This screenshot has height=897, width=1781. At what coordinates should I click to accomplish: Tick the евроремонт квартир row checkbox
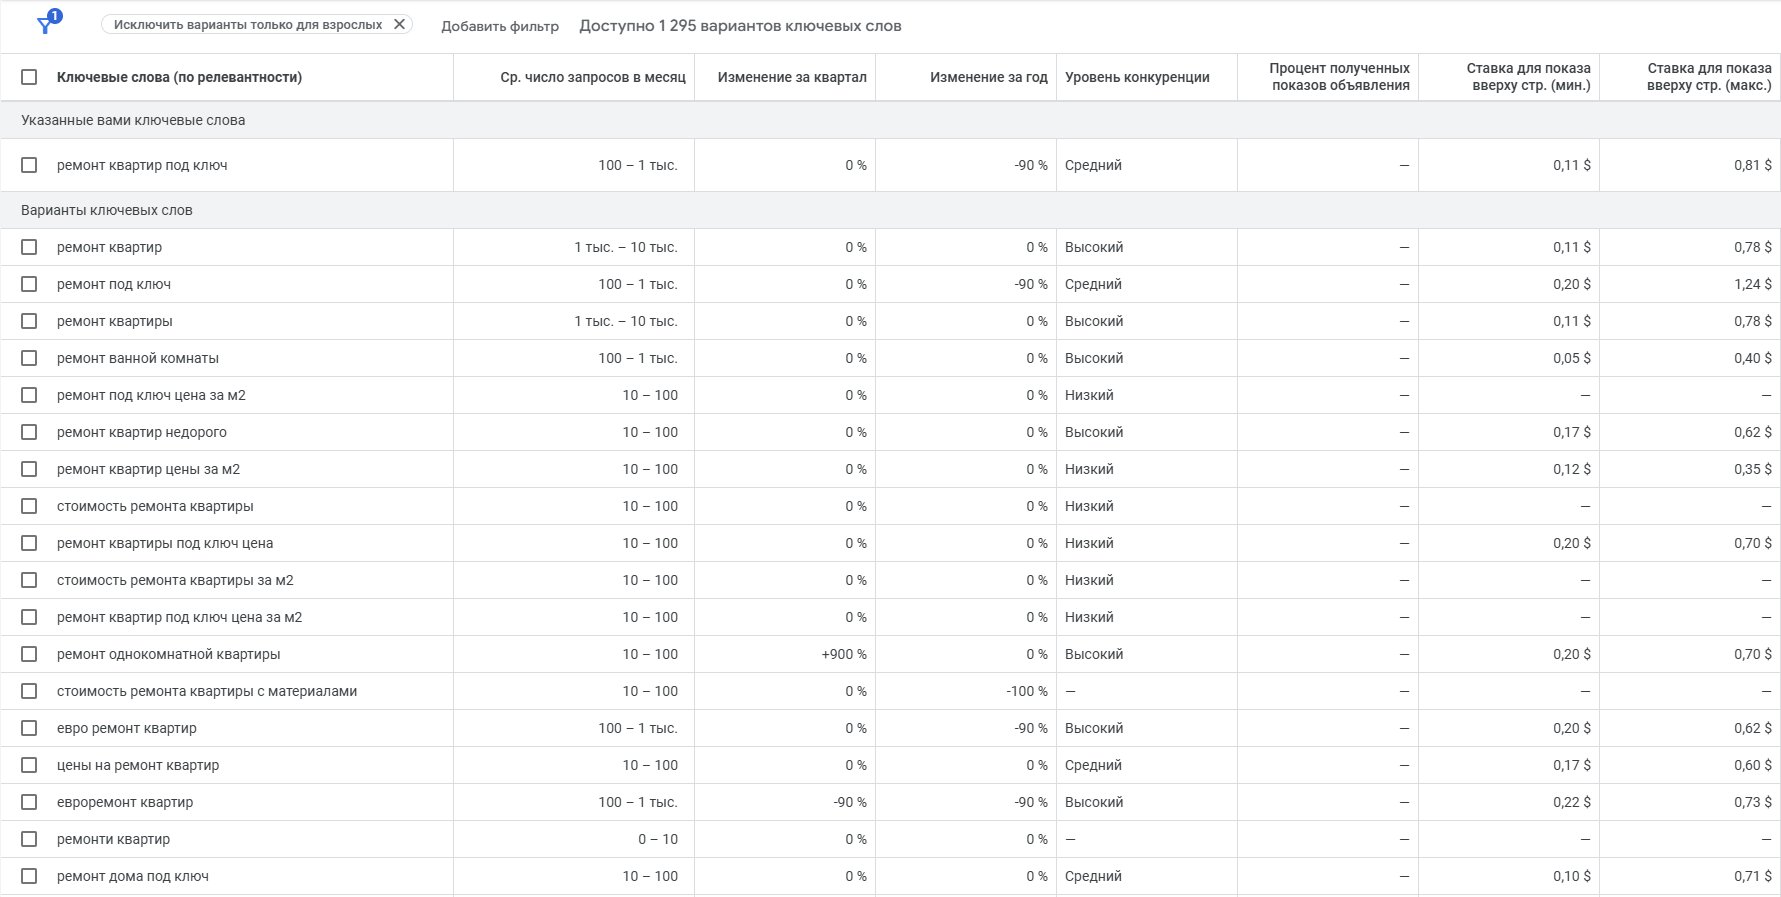click(x=29, y=802)
